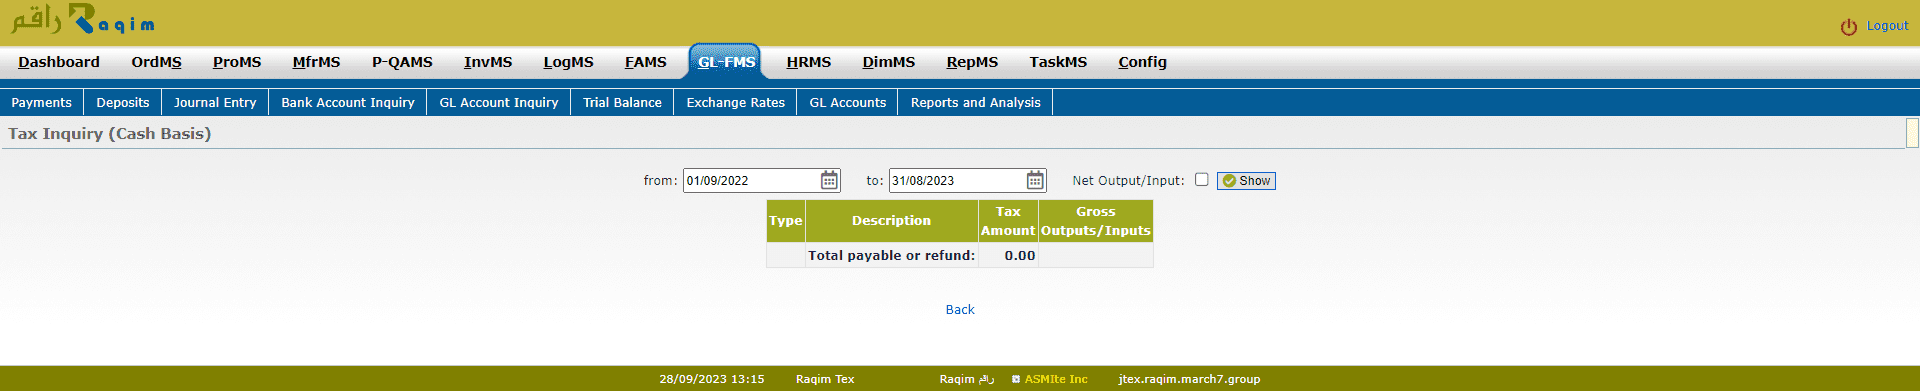Viewport: 1920px width, 391px height.
Task: Open the to-date calendar picker
Action: coord(1035,180)
